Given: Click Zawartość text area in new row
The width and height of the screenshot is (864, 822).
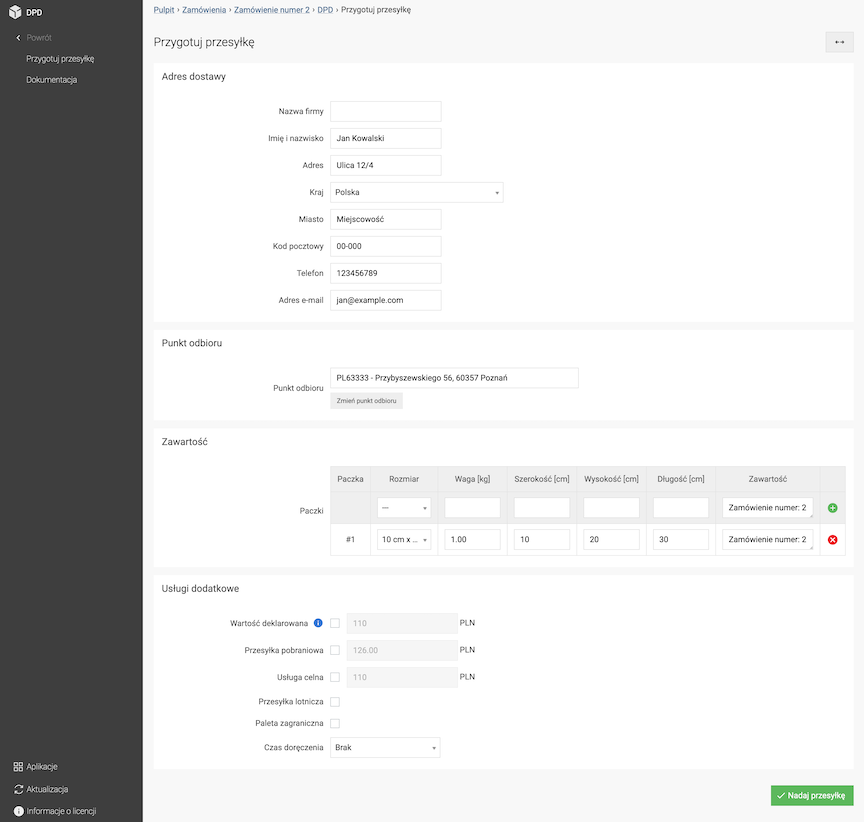Looking at the screenshot, I should [768, 508].
